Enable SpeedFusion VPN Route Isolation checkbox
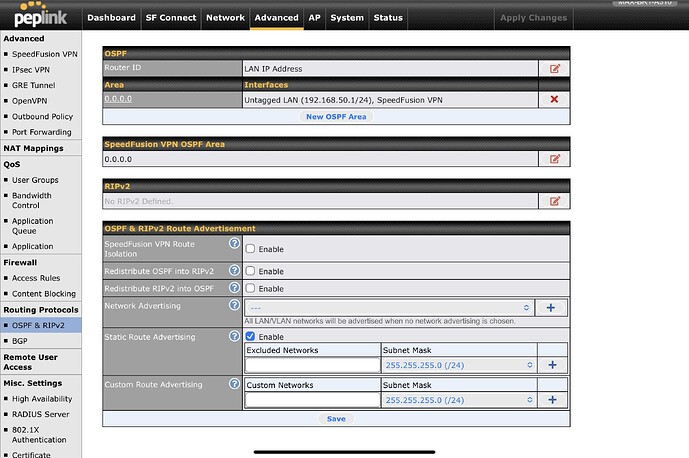This screenshot has height=458, width=689. (250, 248)
